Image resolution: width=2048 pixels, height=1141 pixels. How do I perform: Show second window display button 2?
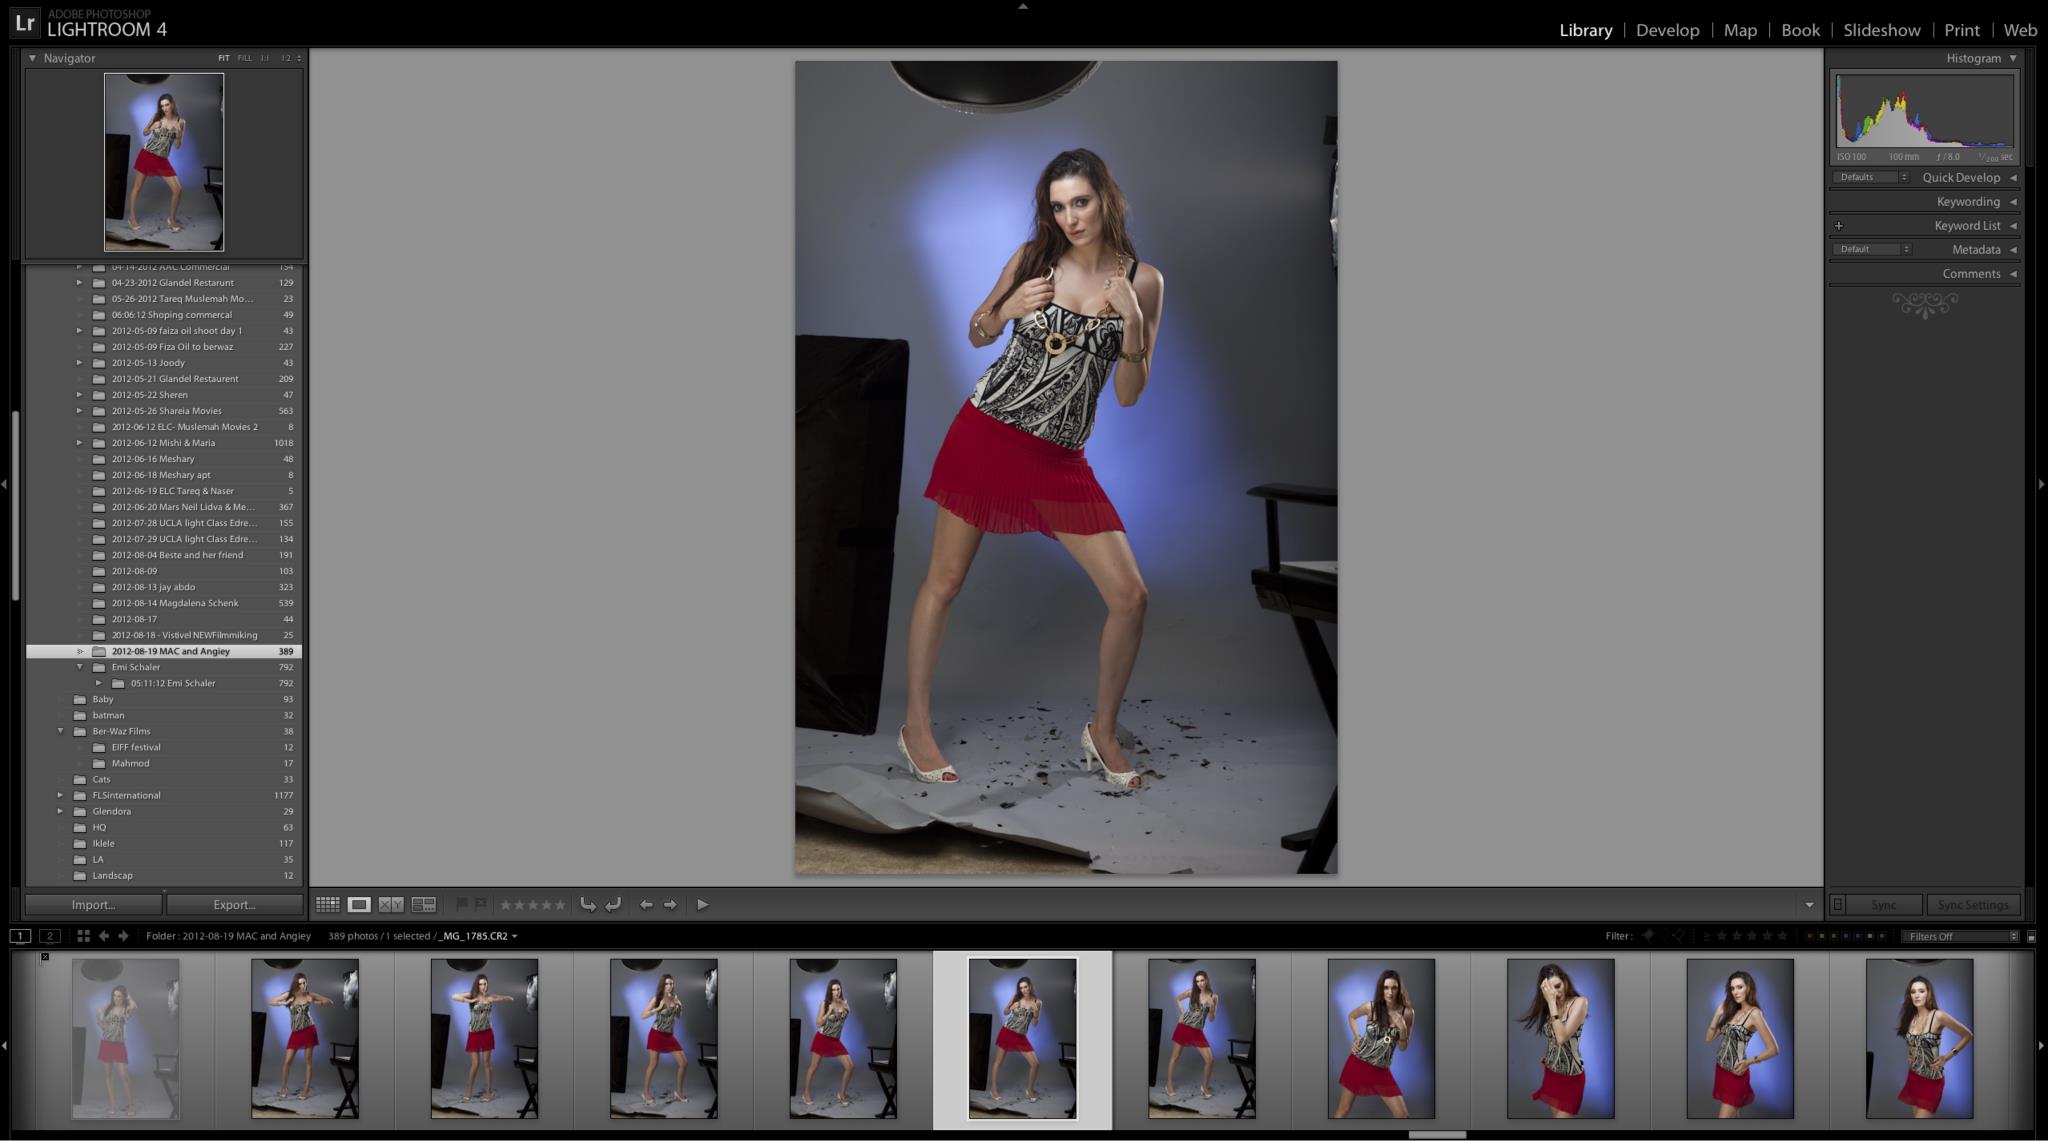[50, 936]
